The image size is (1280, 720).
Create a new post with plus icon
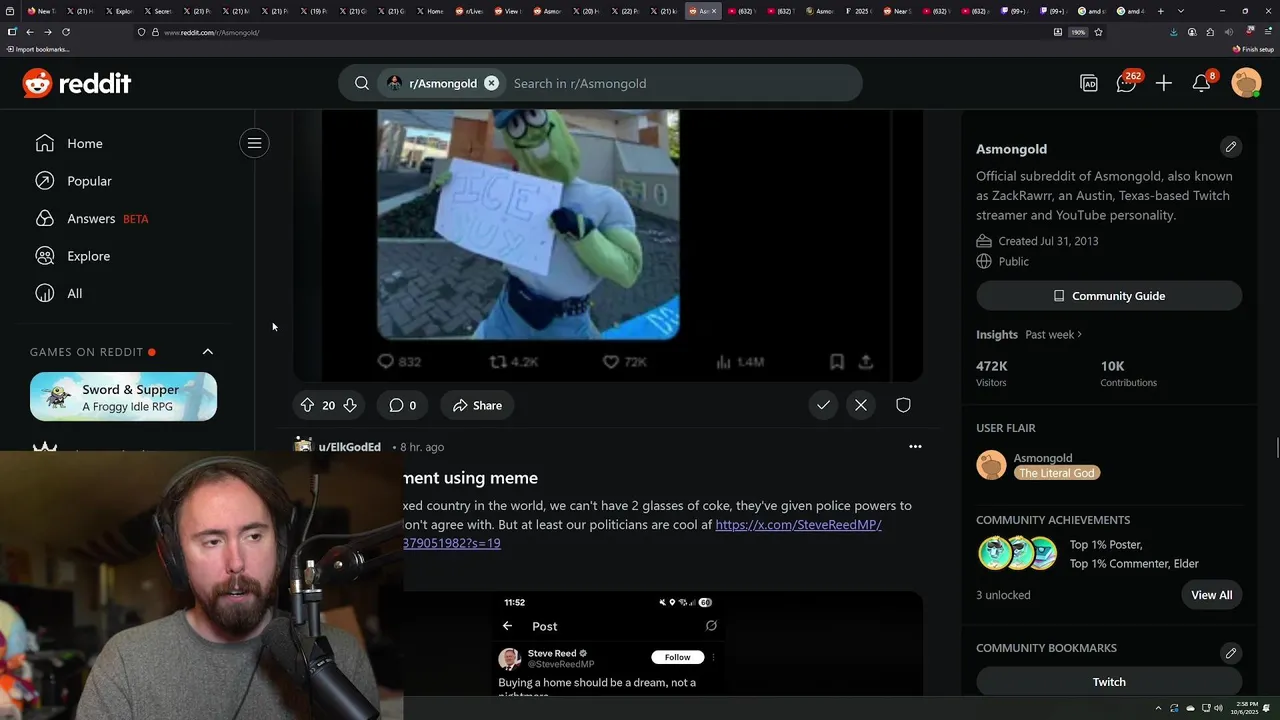click(x=1164, y=84)
